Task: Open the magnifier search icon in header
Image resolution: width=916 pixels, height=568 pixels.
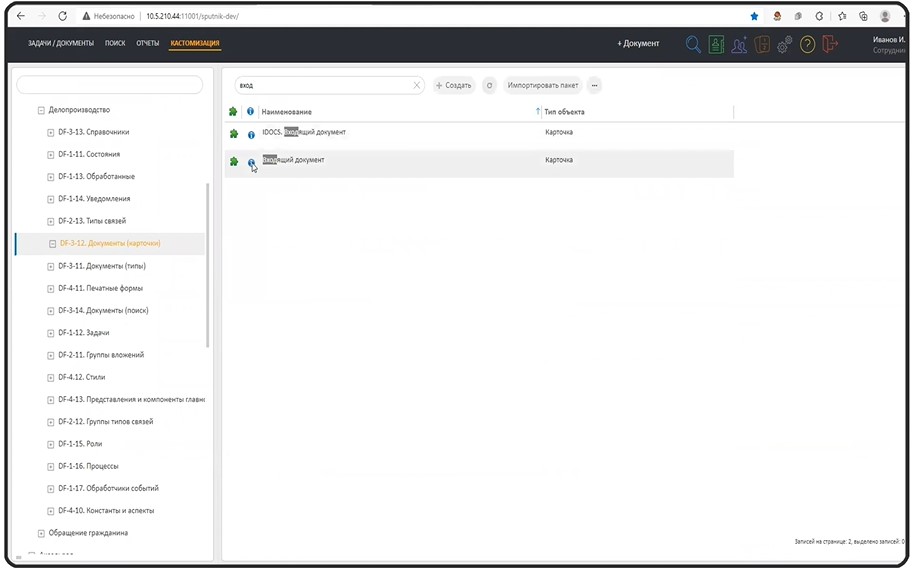Action: 693,44
